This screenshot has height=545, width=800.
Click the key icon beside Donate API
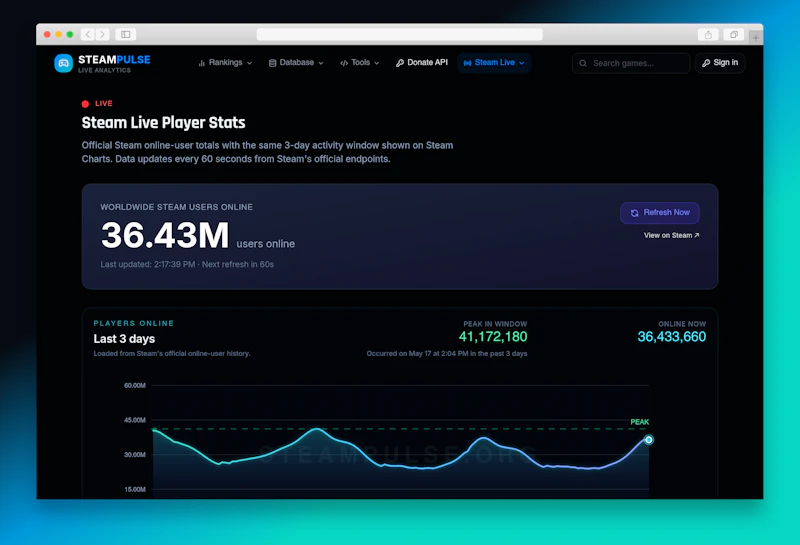click(x=400, y=63)
